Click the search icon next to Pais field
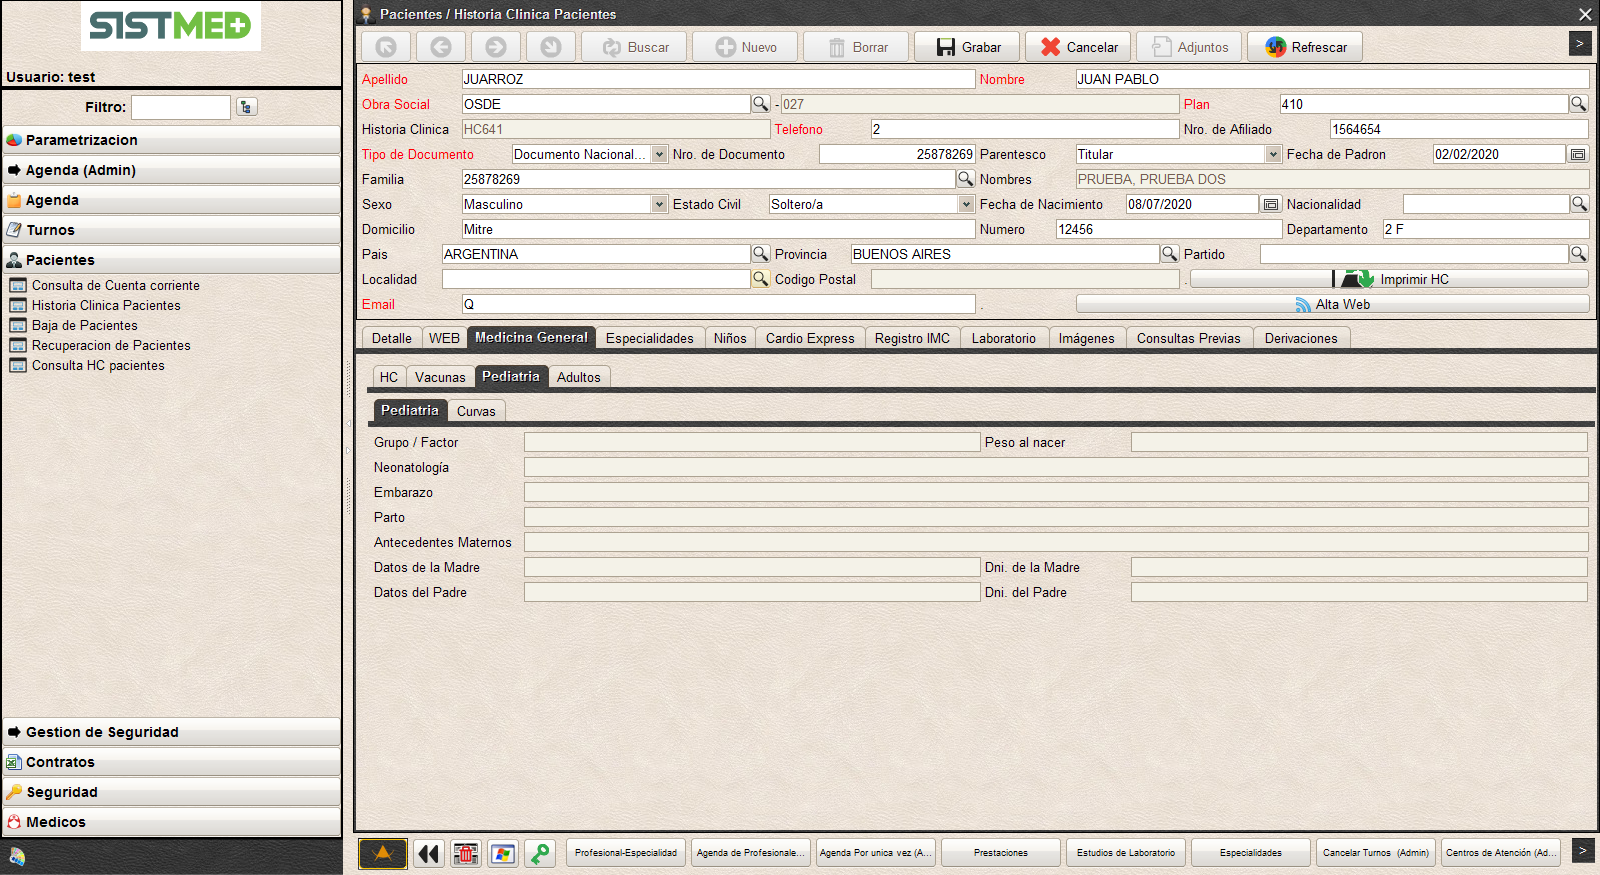Screen dimensions: 1600x875 pyautogui.click(x=760, y=254)
